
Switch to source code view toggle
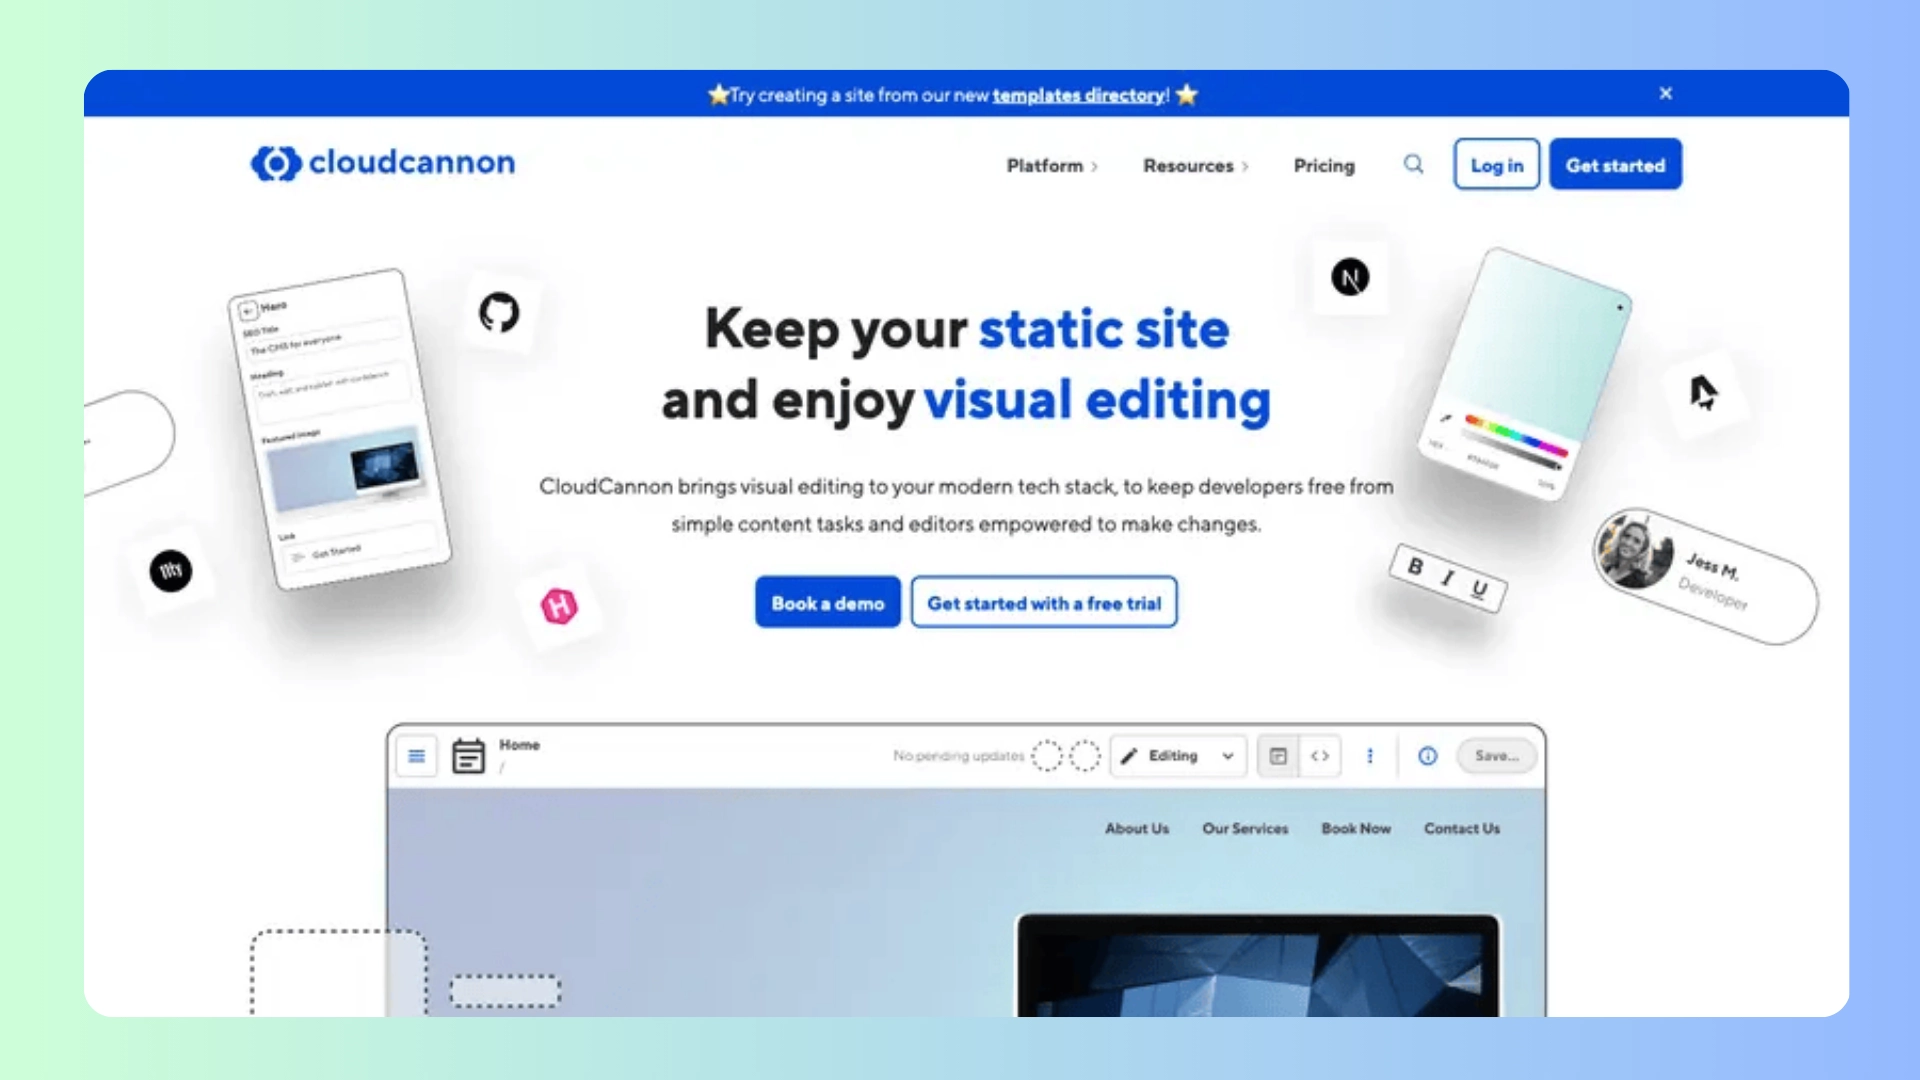click(1320, 756)
